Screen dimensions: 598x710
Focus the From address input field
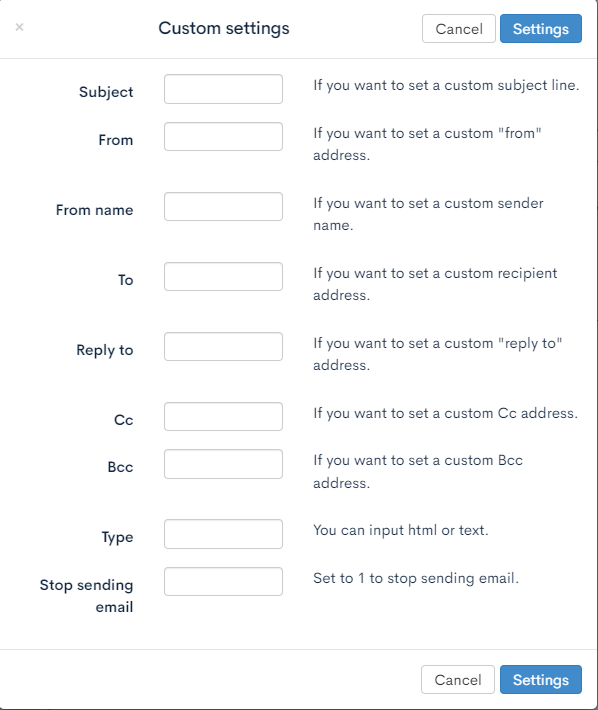tap(223, 136)
